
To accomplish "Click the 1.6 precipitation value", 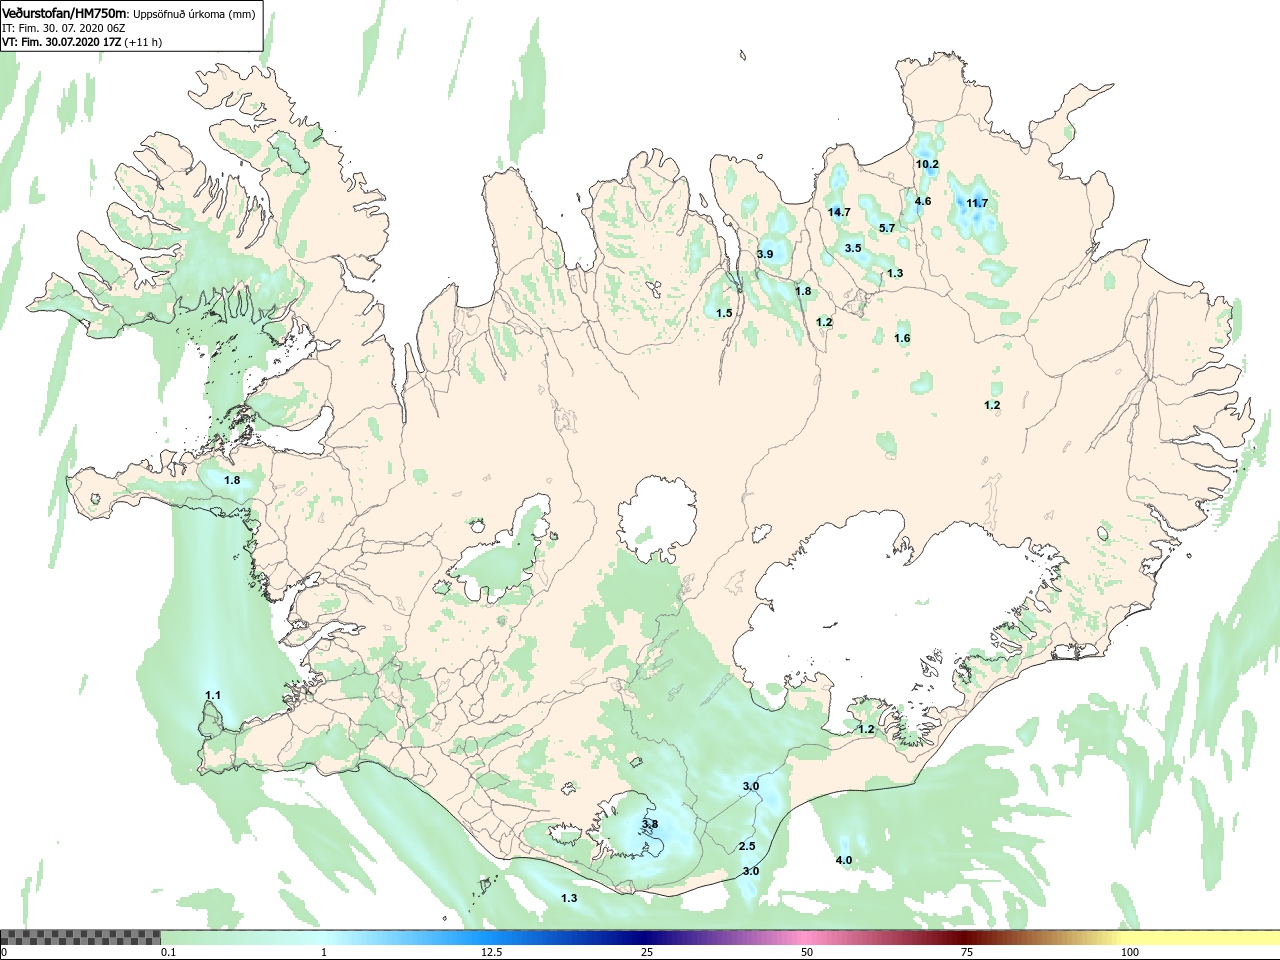I will click(x=902, y=338).
